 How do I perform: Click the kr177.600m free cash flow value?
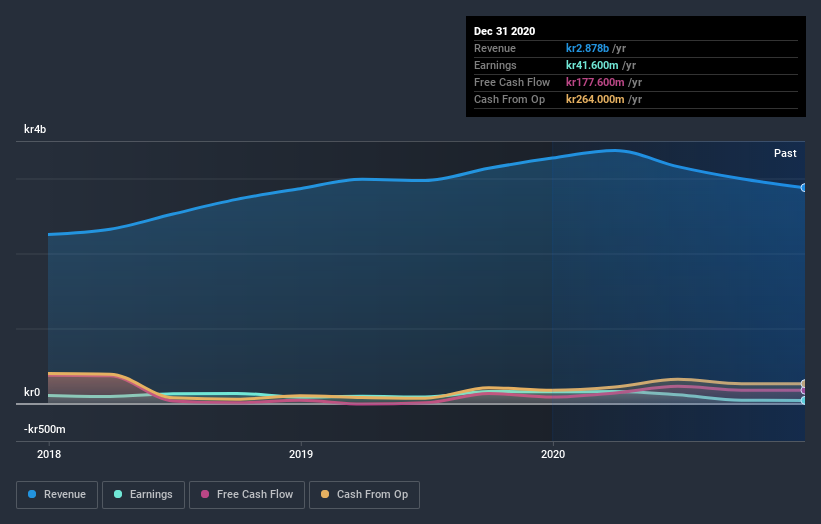click(x=595, y=82)
